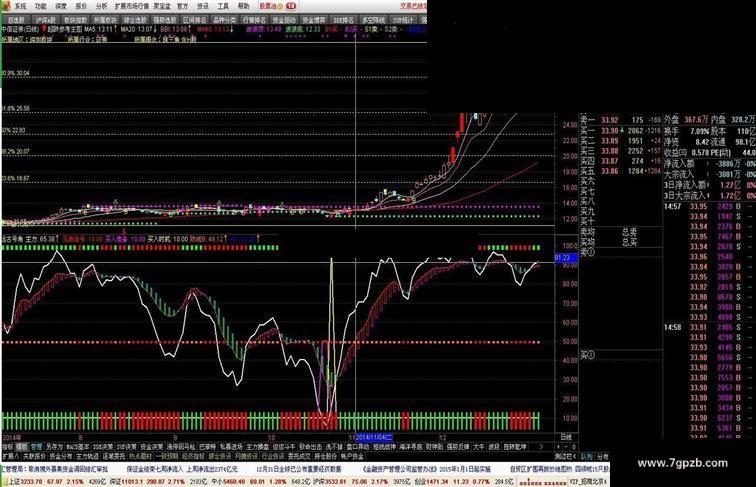The width and height of the screenshot is (756, 487).
Task: Click the 区间排名 toolbar button
Action: coord(194,20)
